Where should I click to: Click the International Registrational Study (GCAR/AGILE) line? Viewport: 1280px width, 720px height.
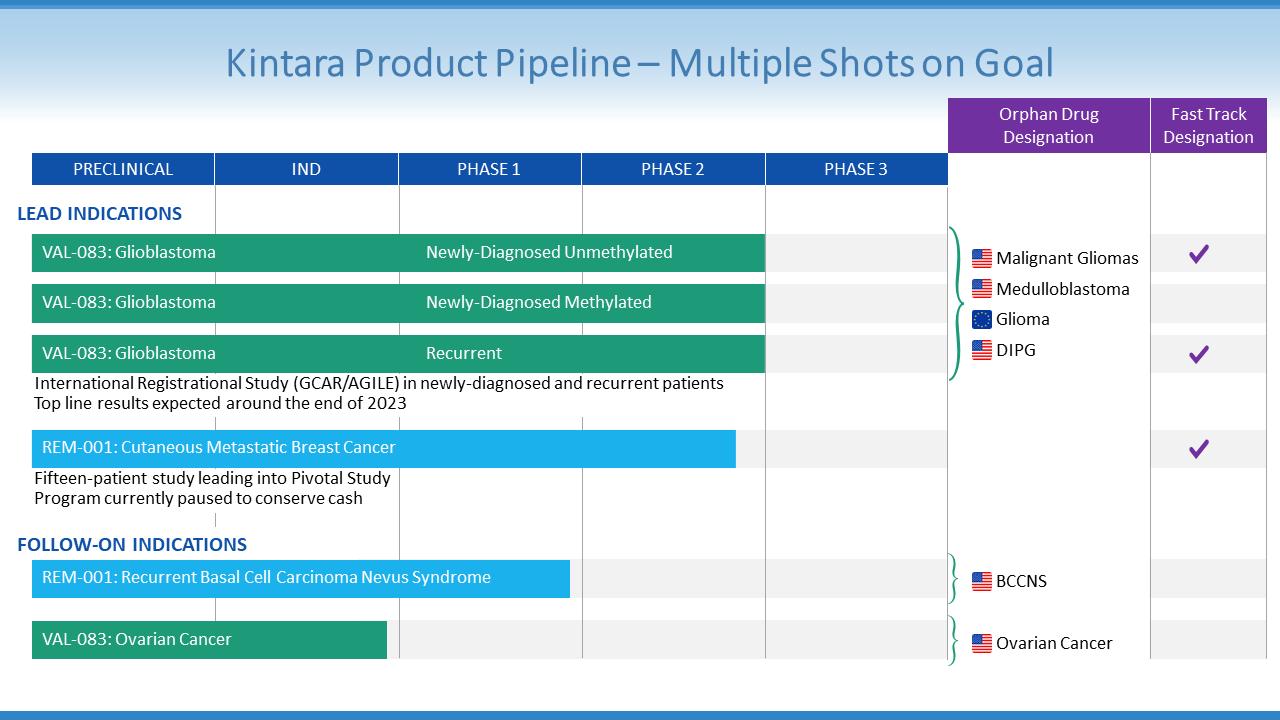tap(379, 383)
